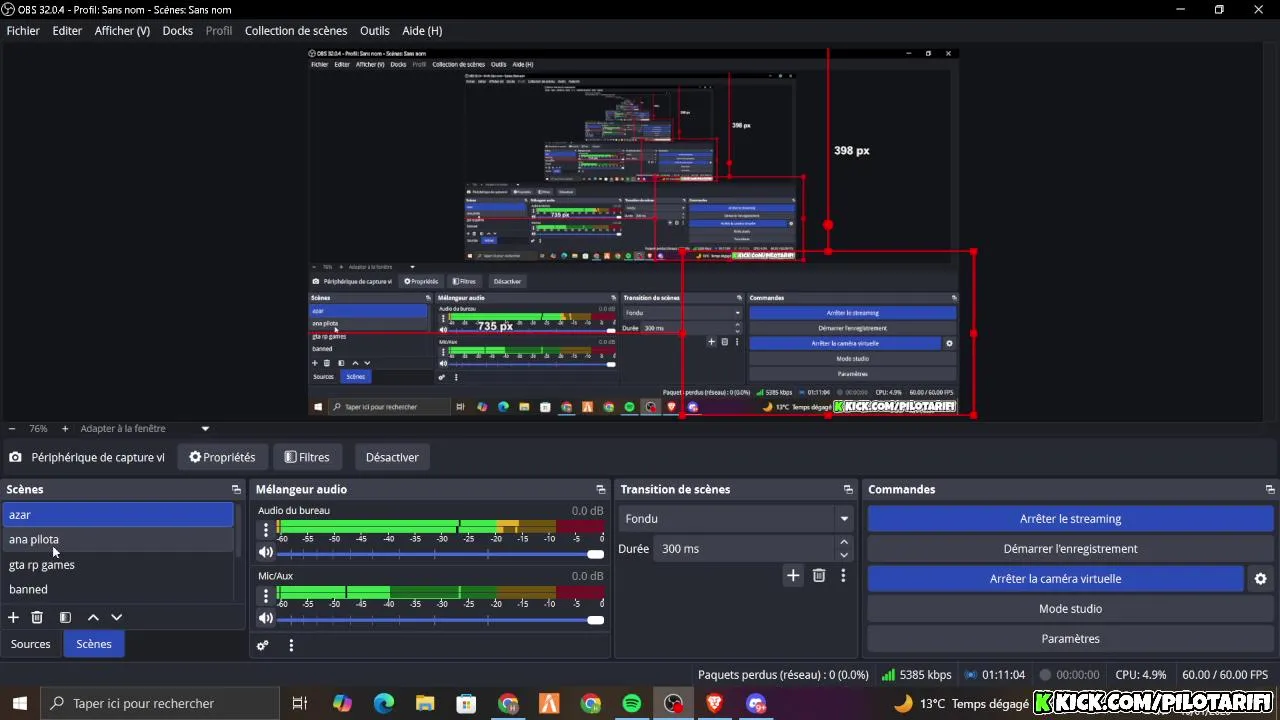Select the banned scene
The image size is (1280, 720).
[118, 590]
